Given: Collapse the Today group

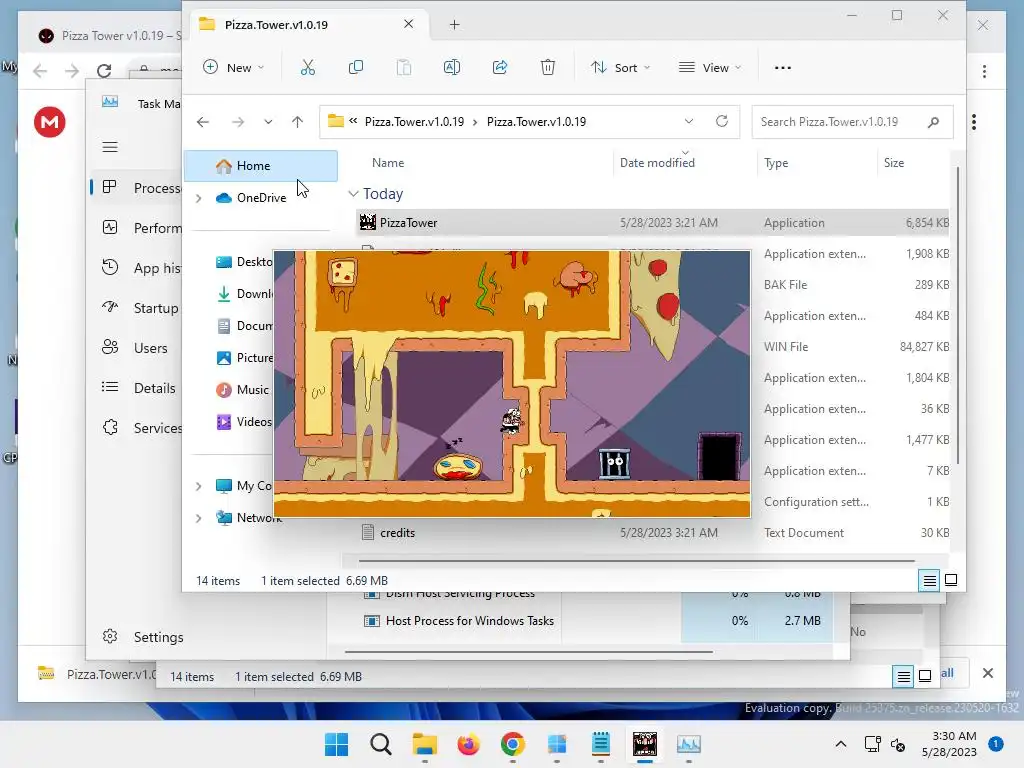Looking at the screenshot, I should point(353,194).
